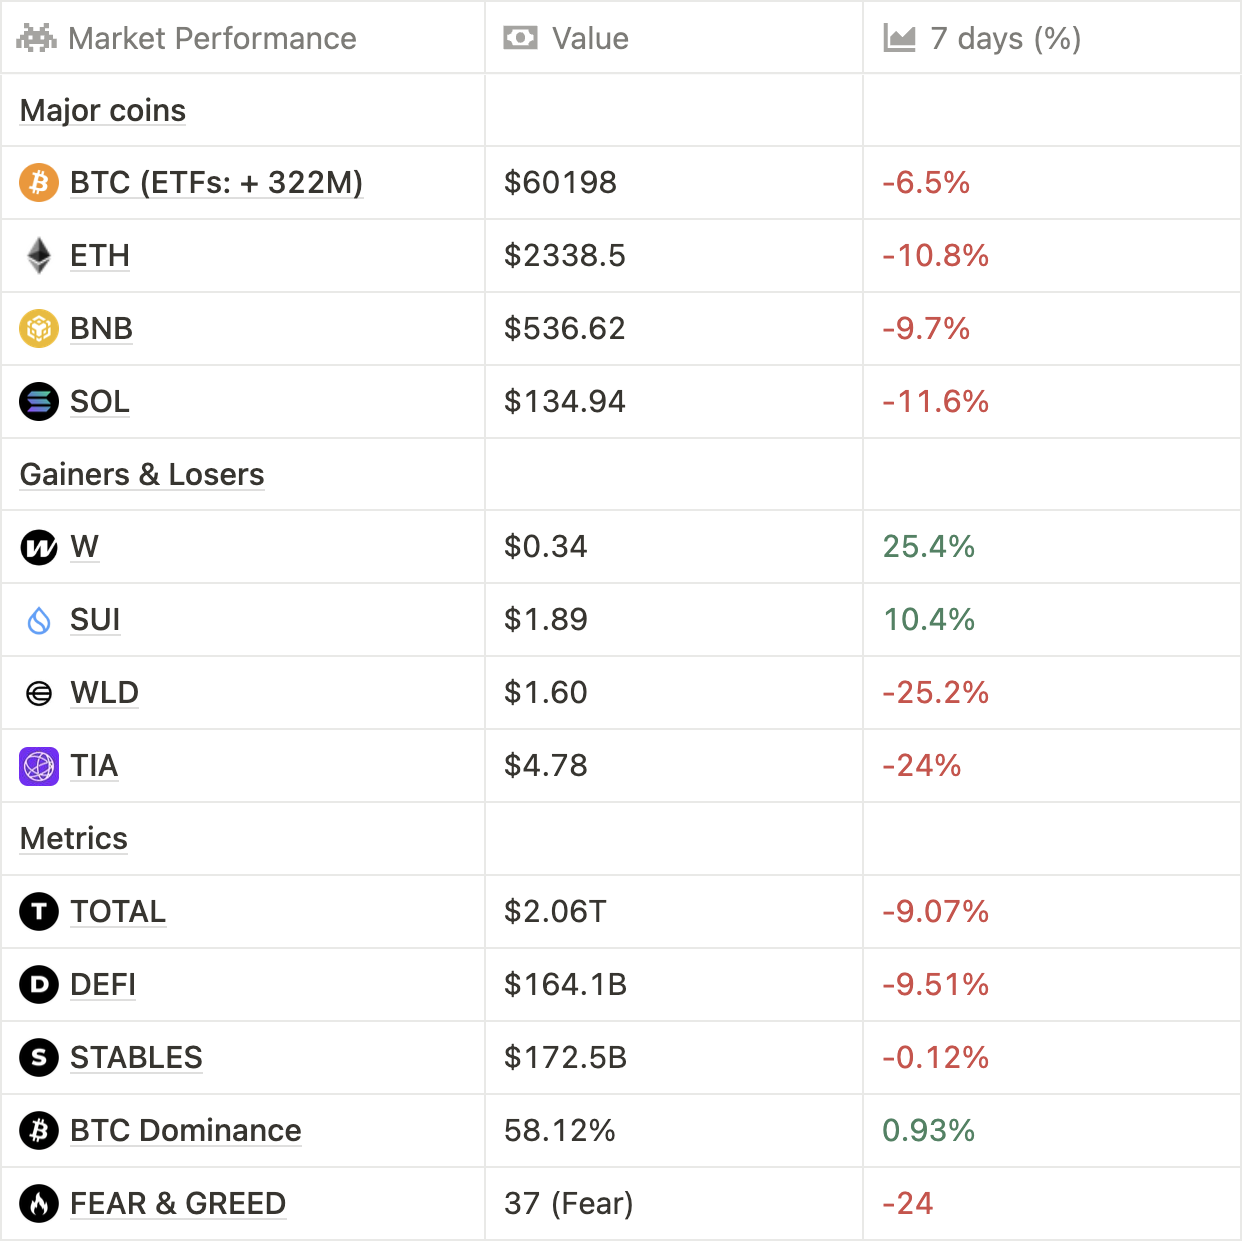Open the TOTAL market cap link

[x=118, y=912]
